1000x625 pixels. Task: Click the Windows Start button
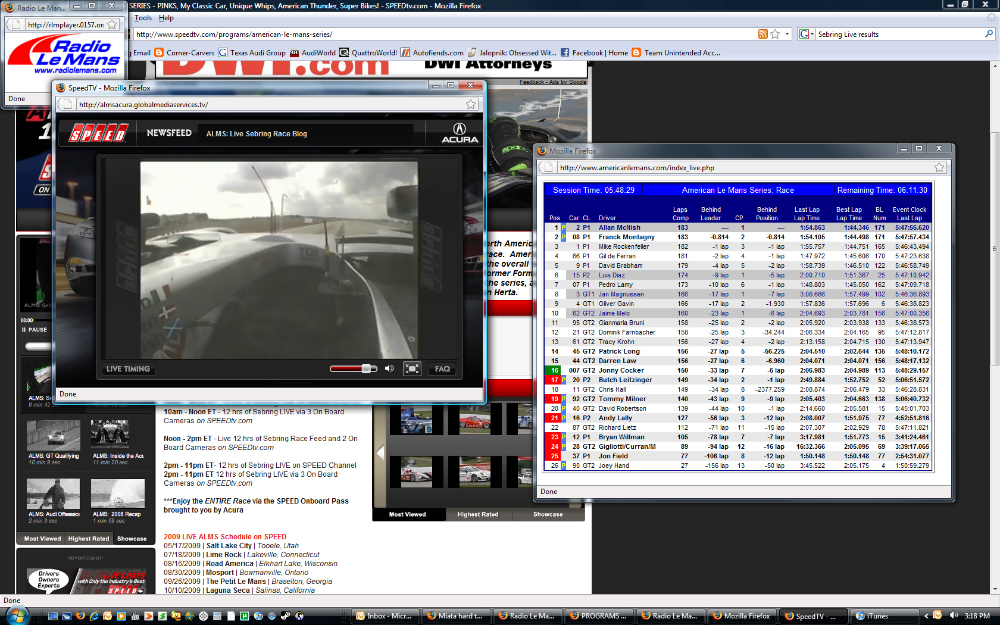click(x=17, y=615)
